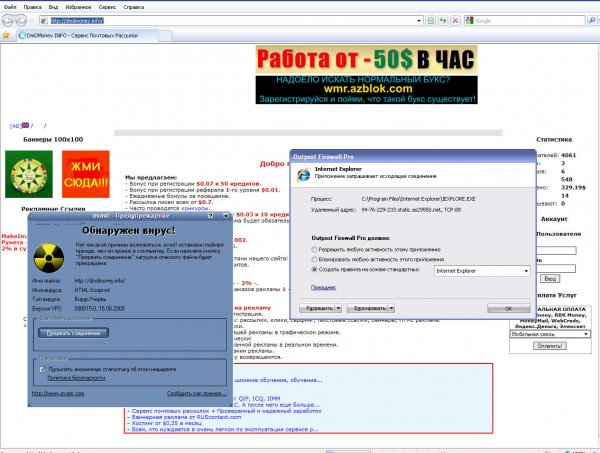Click the statistics value 4061

coord(568,155)
